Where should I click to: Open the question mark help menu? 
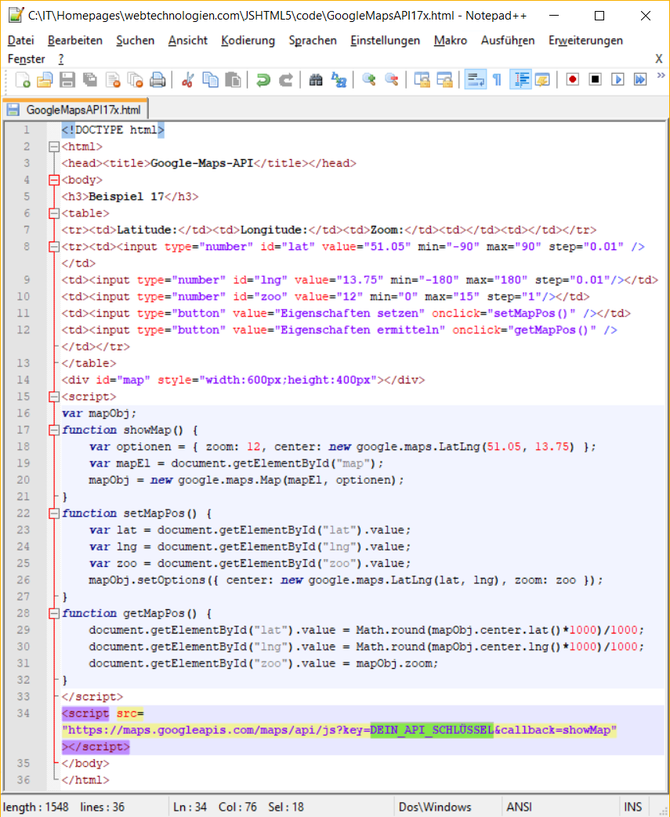click(61, 59)
